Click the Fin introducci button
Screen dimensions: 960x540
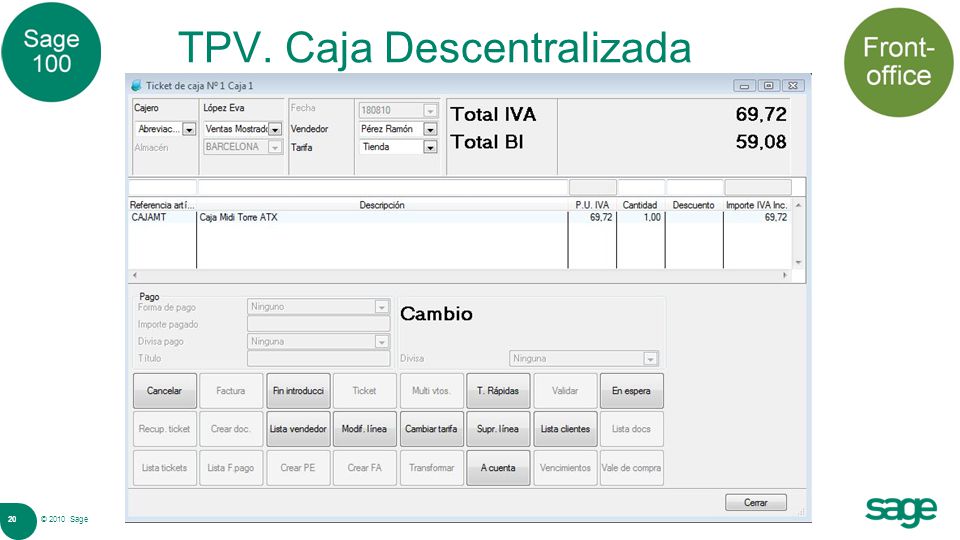pos(298,391)
